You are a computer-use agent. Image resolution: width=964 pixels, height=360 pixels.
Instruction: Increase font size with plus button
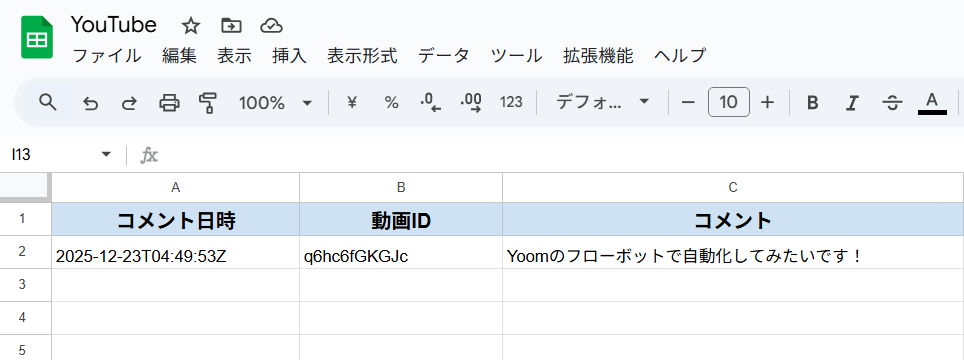pyautogui.click(x=767, y=103)
